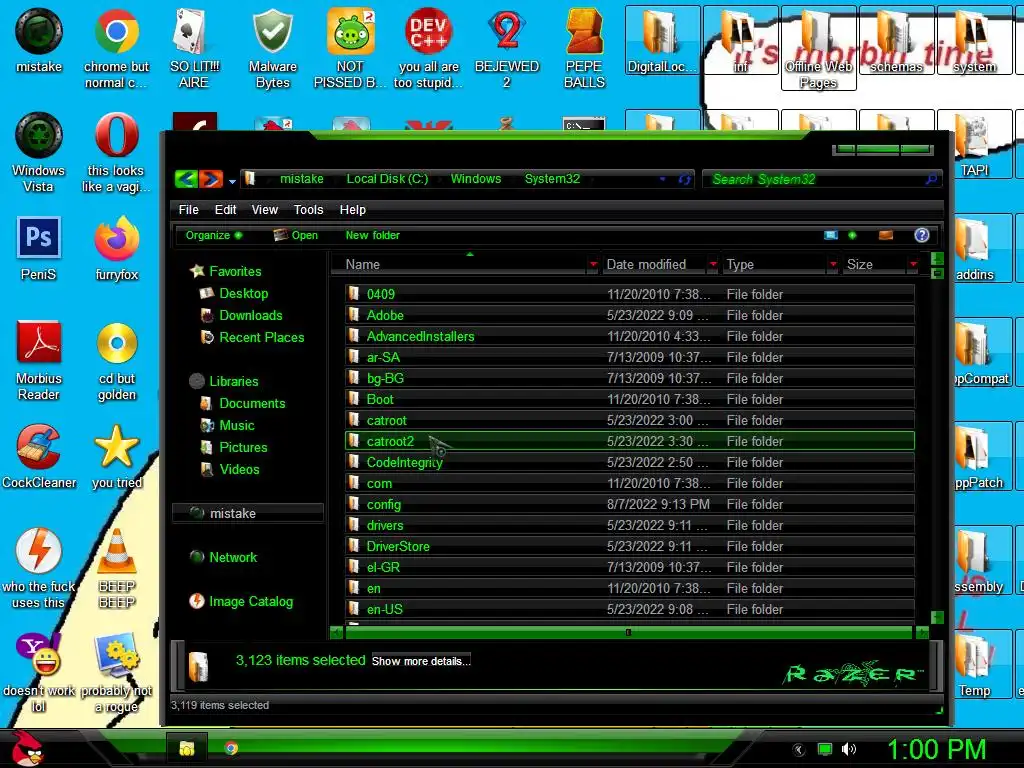Open the Name column filter dropdown
Image resolution: width=1024 pixels, height=768 pixels.
[x=593, y=264]
